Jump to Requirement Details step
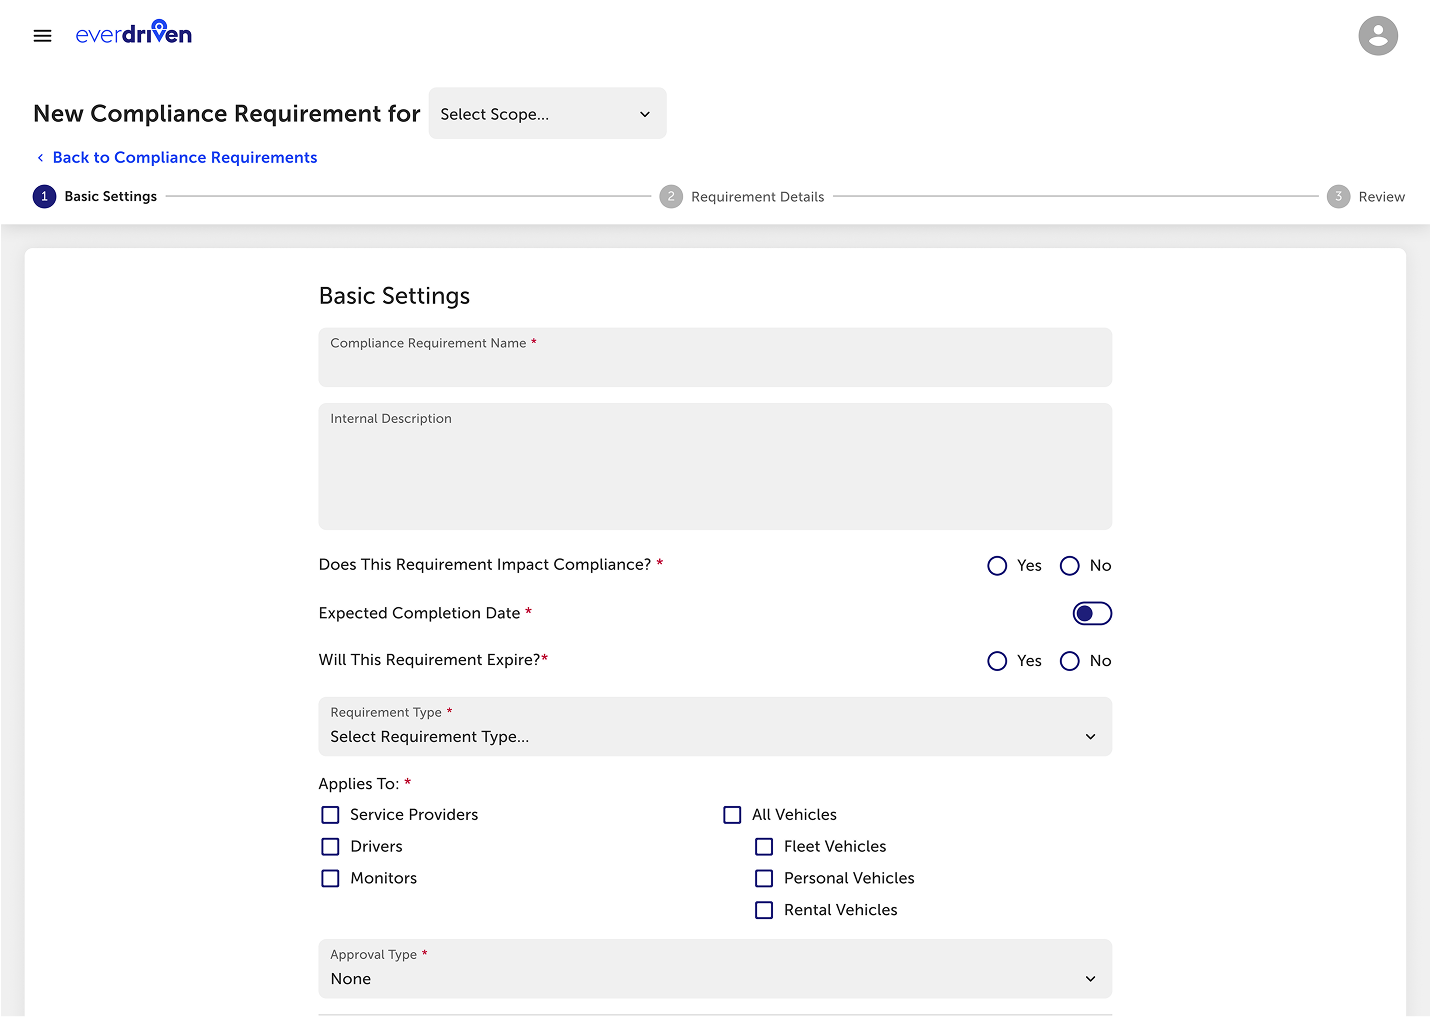This screenshot has width=1431, height=1017. point(742,197)
